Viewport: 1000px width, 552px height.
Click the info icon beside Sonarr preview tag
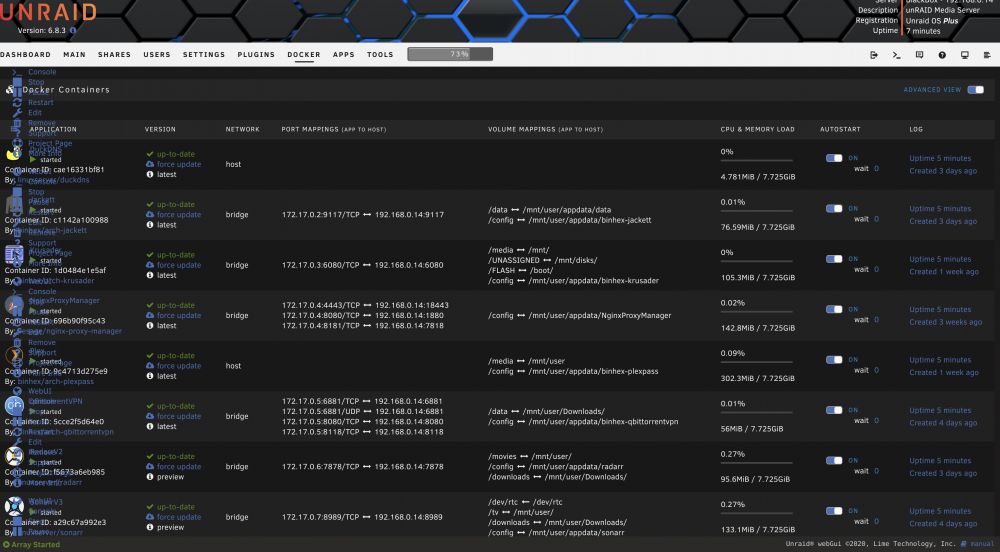(x=150, y=527)
